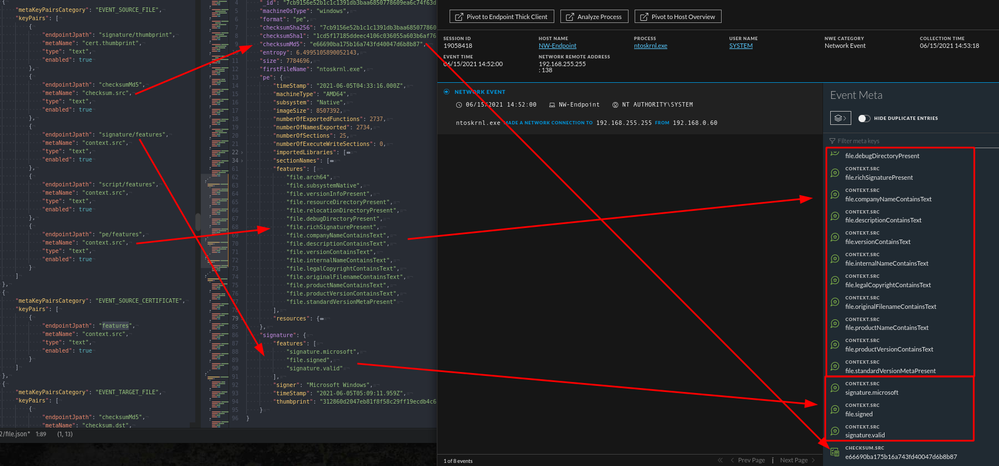Click icon beside file.versionContainsText meta
Viewport: 999px width, 466px height.
[835, 238]
